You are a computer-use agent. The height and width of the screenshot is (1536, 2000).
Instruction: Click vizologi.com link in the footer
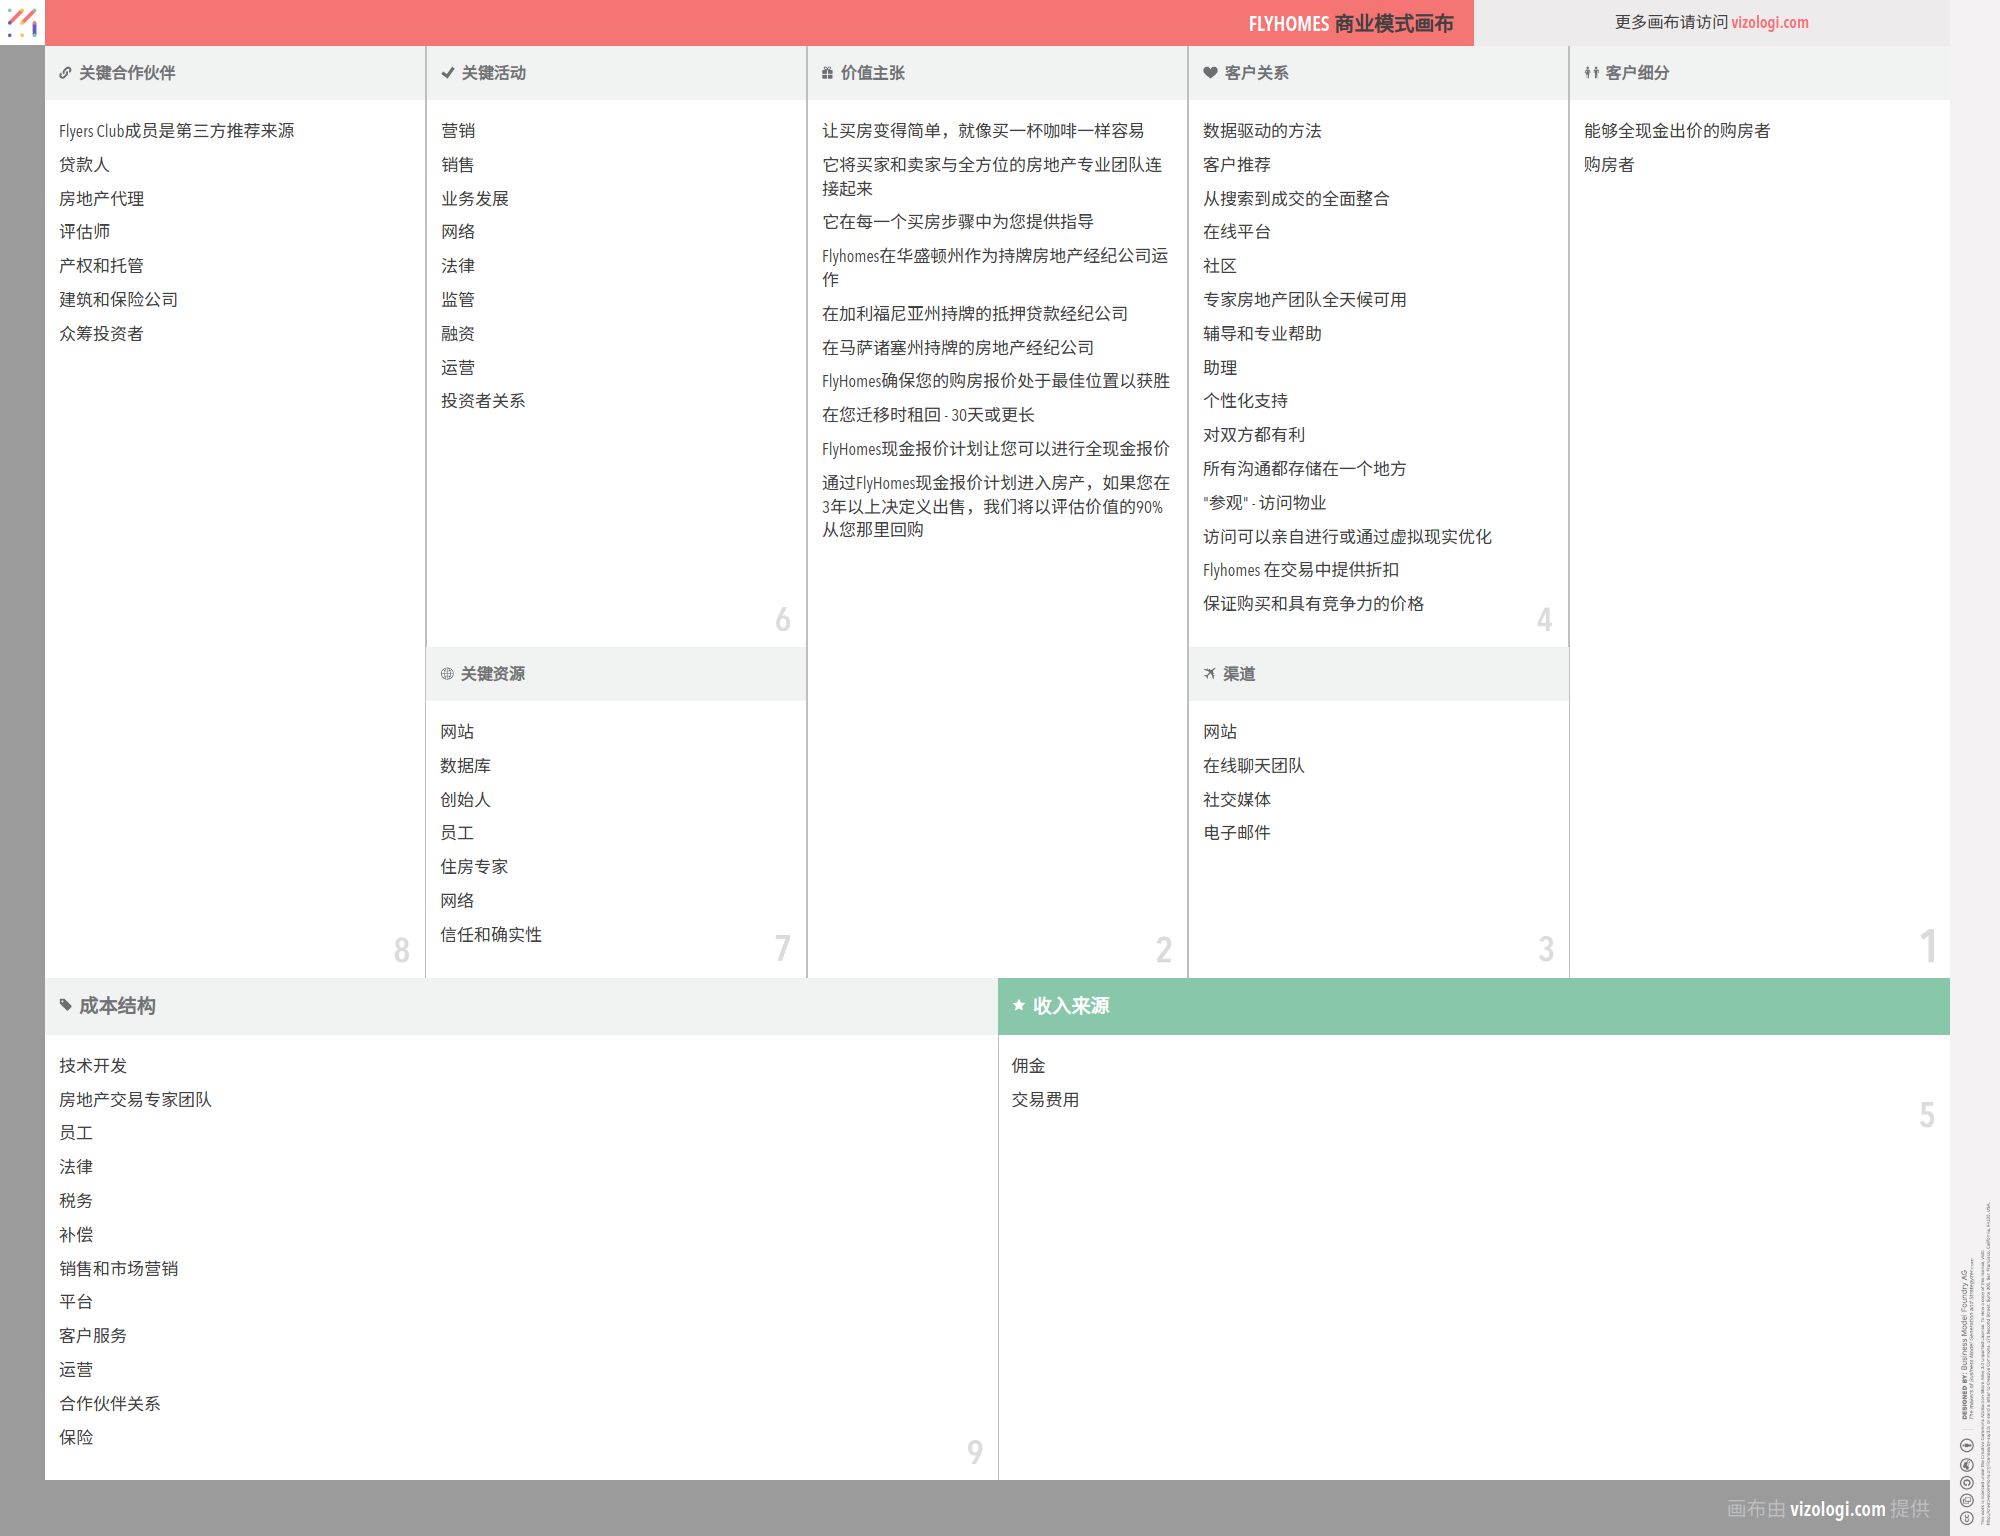click(1837, 1508)
